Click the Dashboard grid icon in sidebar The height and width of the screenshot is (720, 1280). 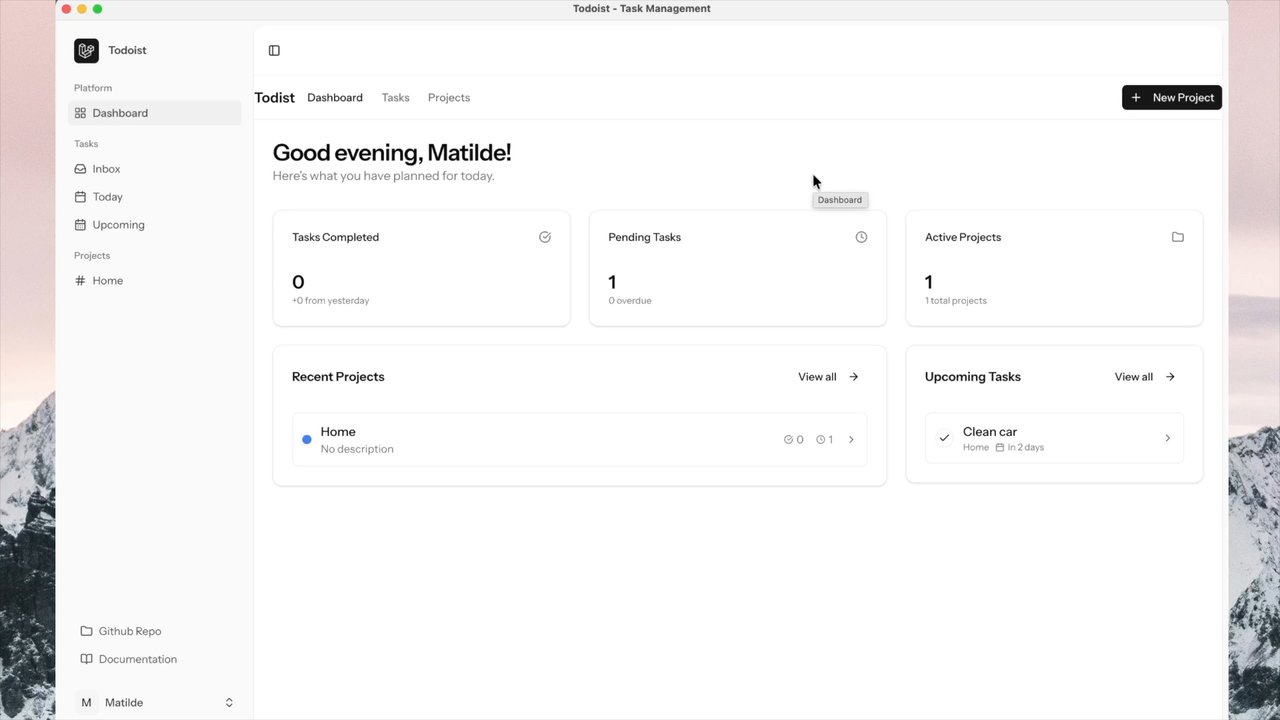pos(80,113)
